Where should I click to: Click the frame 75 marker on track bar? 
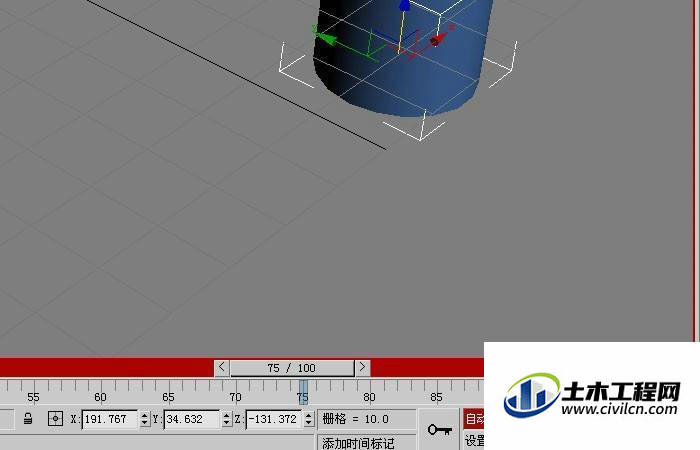(x=303, y=392)
